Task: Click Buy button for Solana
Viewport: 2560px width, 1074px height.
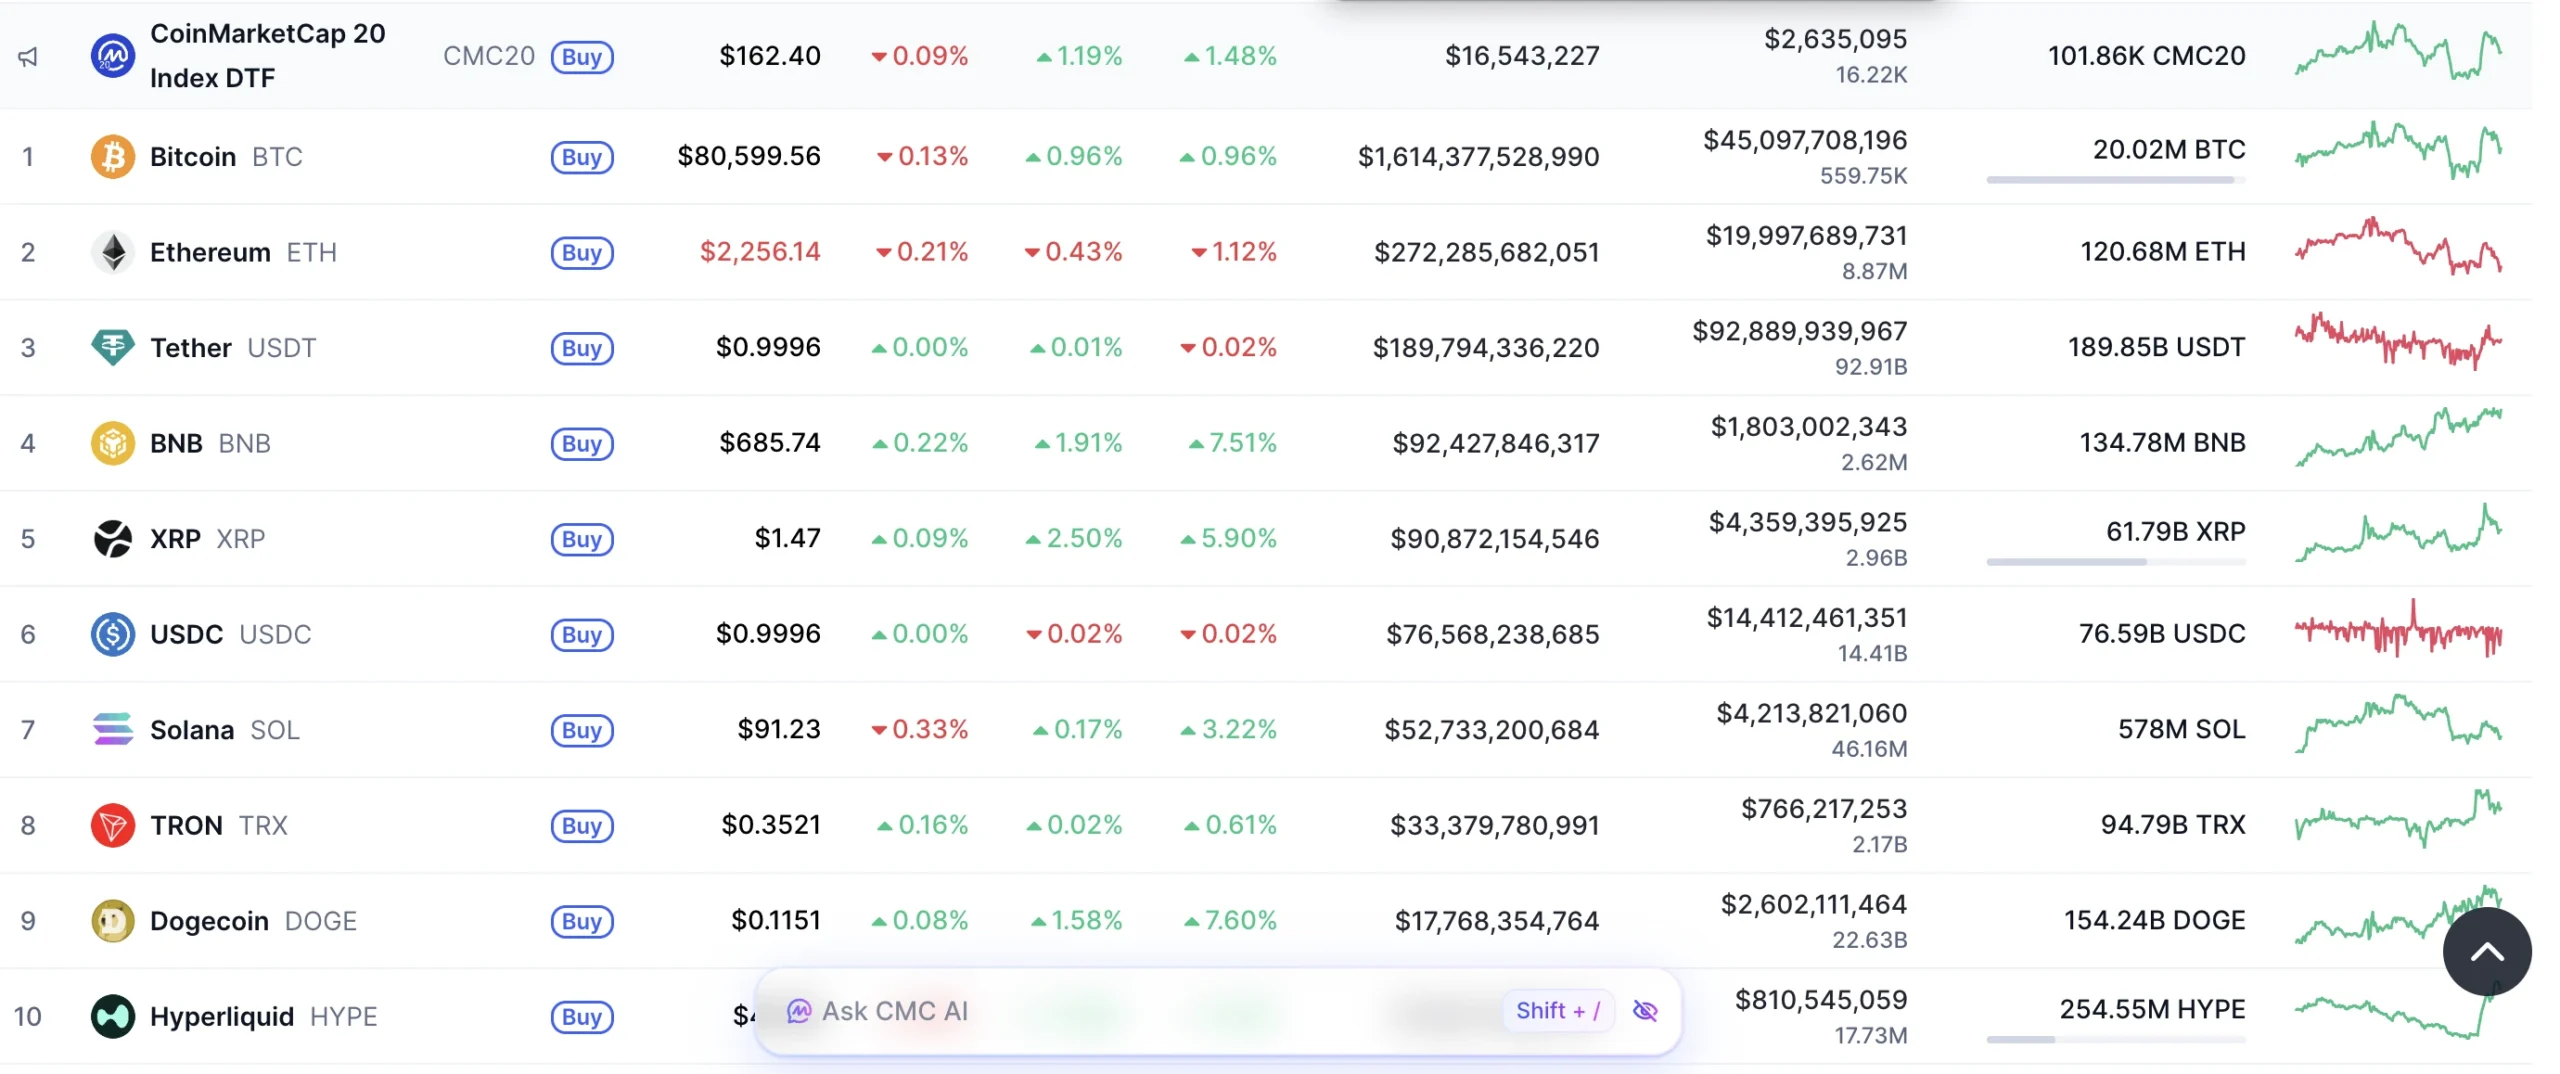Action: (x=582, y=730)
